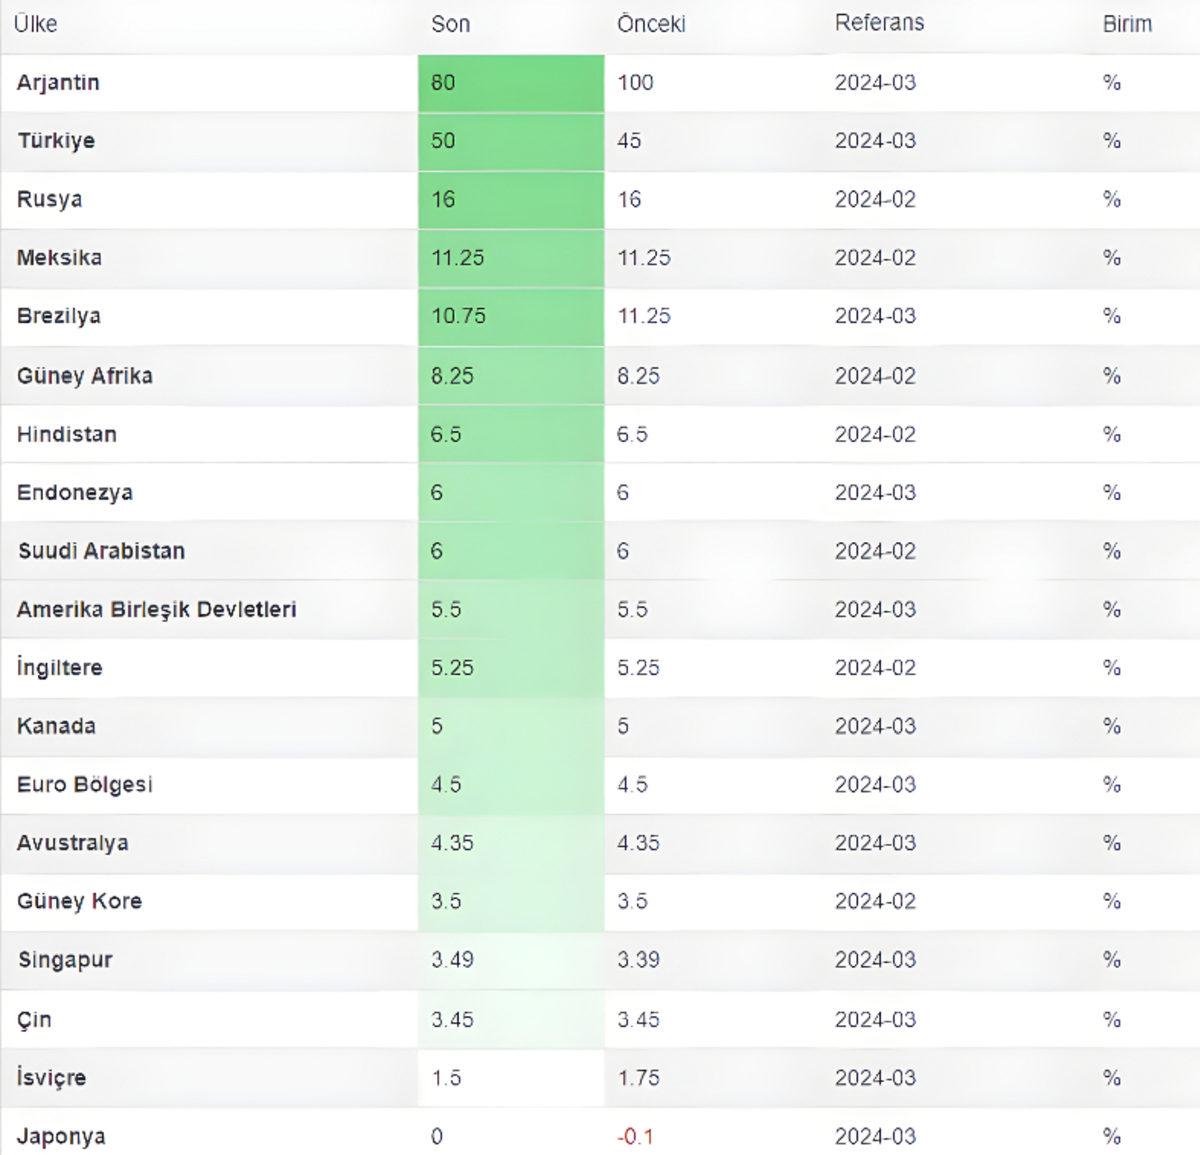Select the Brezilya row link
Viewport: 1200px width, 1155px height.
[58, 316]
